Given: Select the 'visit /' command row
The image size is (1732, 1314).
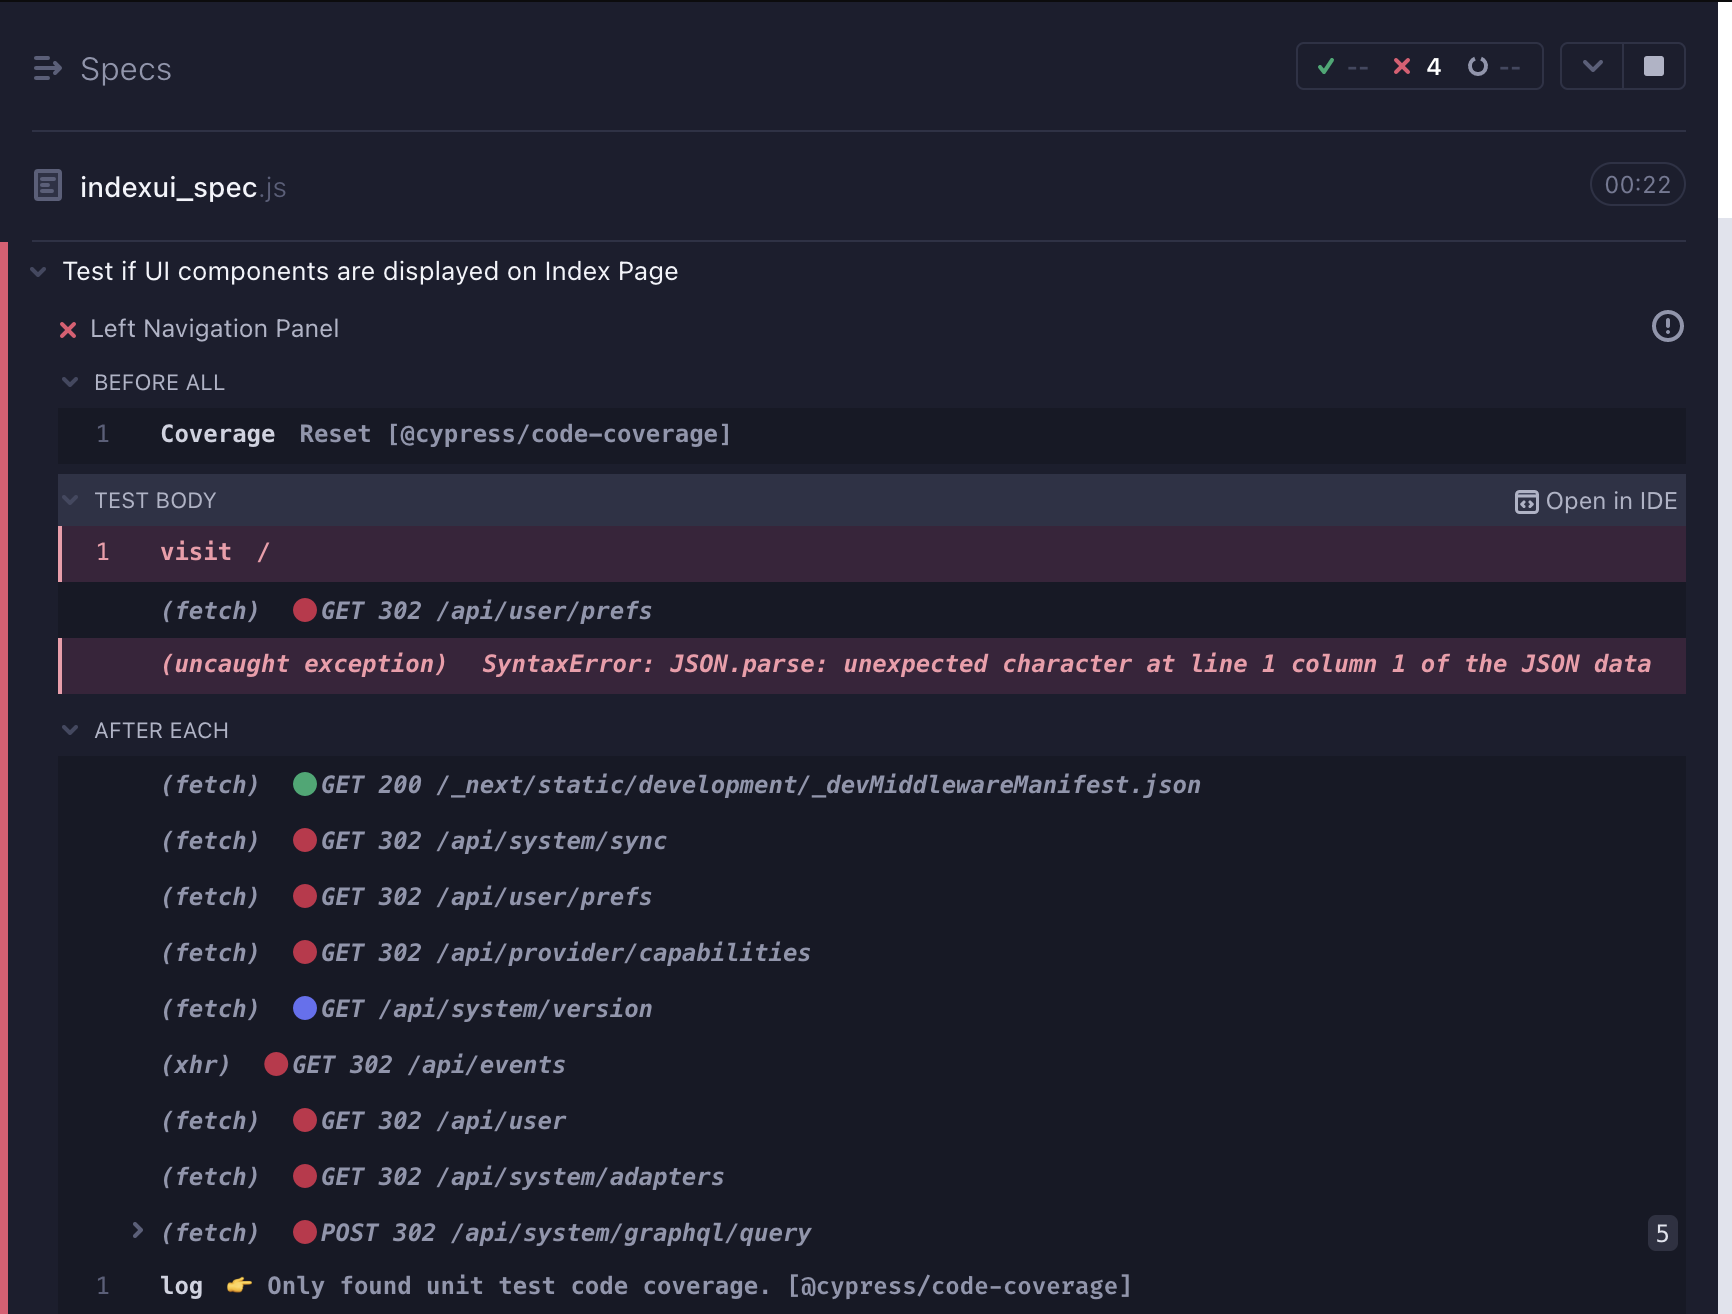Looking at the screenshot, I should [872, 553].
